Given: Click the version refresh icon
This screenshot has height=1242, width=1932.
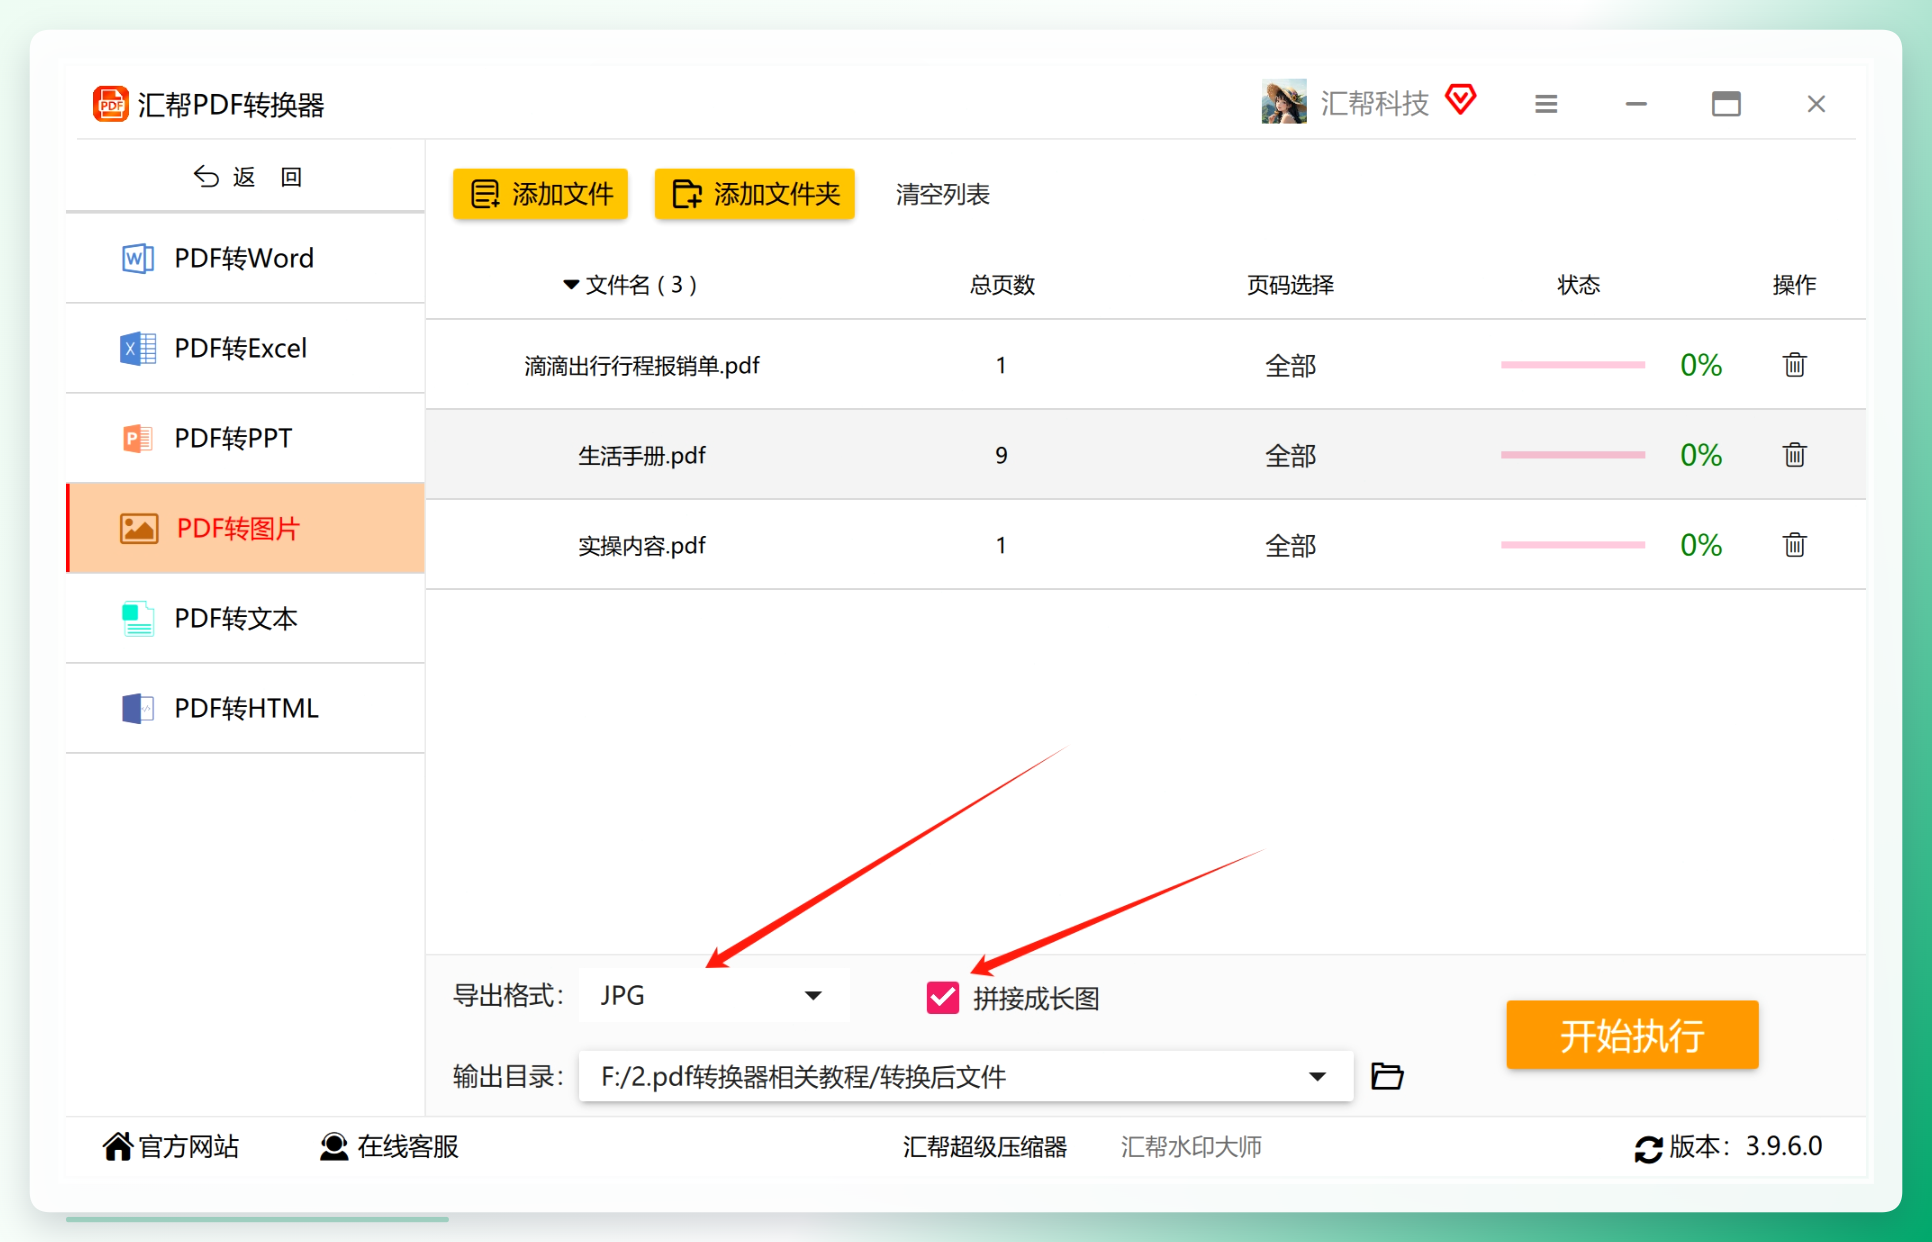Looking at the screenshot, I should (1648, 1148).
